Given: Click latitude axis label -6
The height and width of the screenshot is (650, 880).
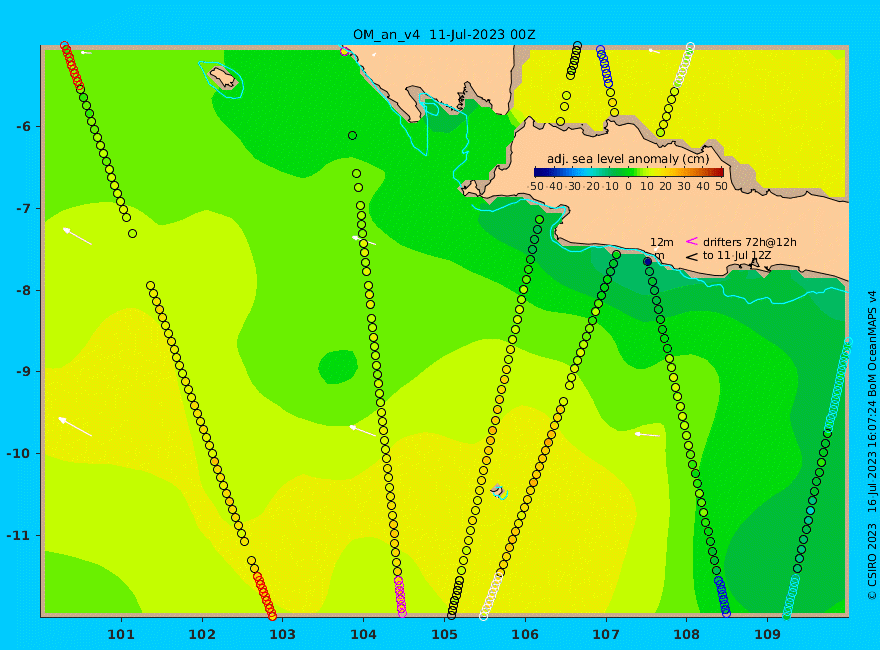Looking at the screenshot, I should tap(24, 127).
